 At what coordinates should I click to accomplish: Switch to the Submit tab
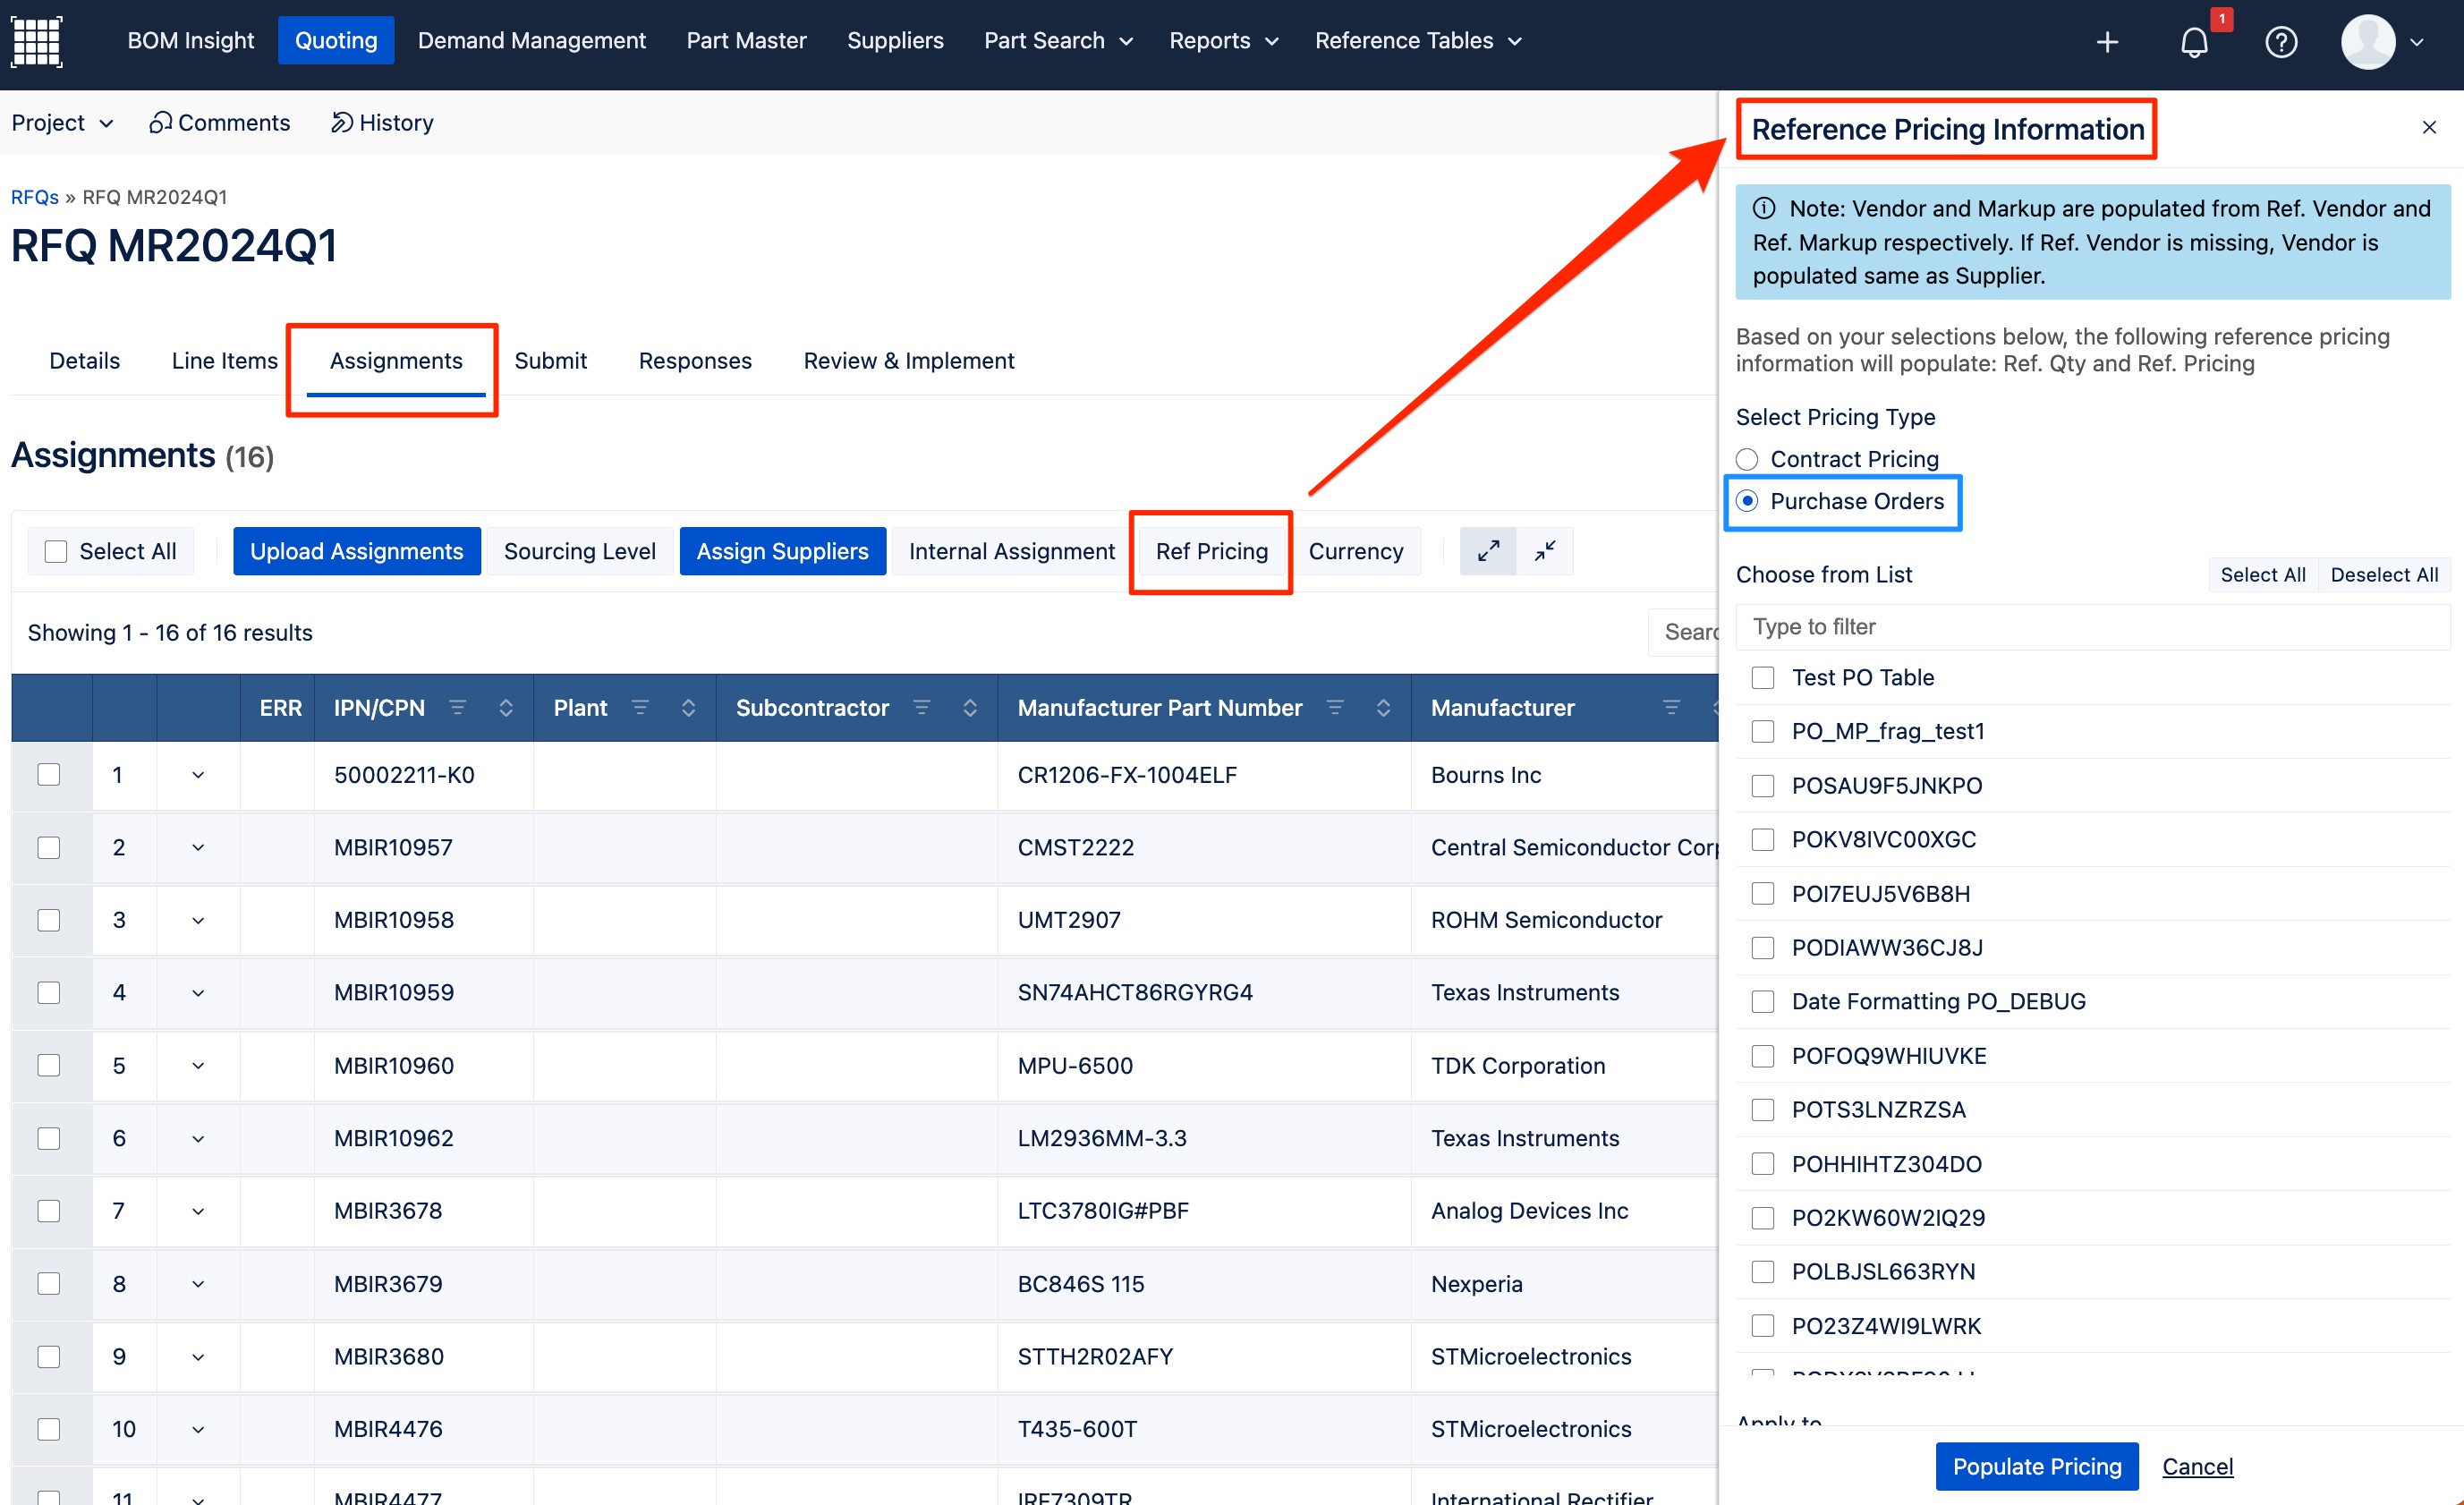550,360
